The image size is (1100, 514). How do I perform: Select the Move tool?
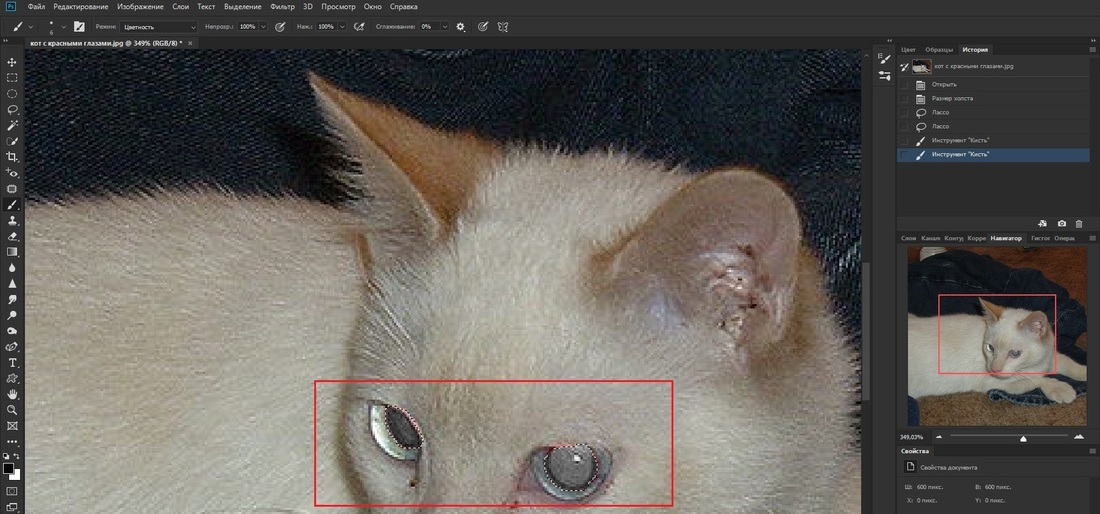coord(12,62)
